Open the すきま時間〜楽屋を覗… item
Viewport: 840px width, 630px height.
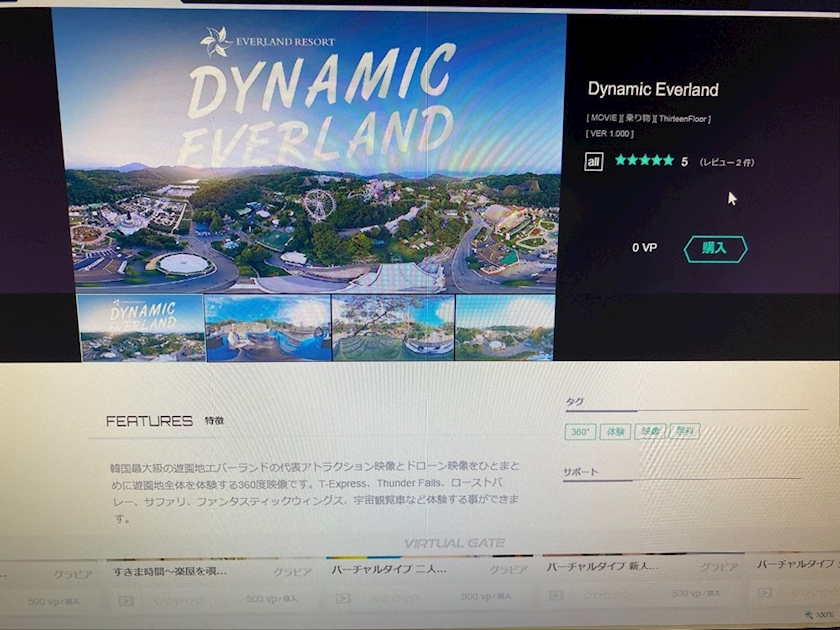[x=169, y=571]
